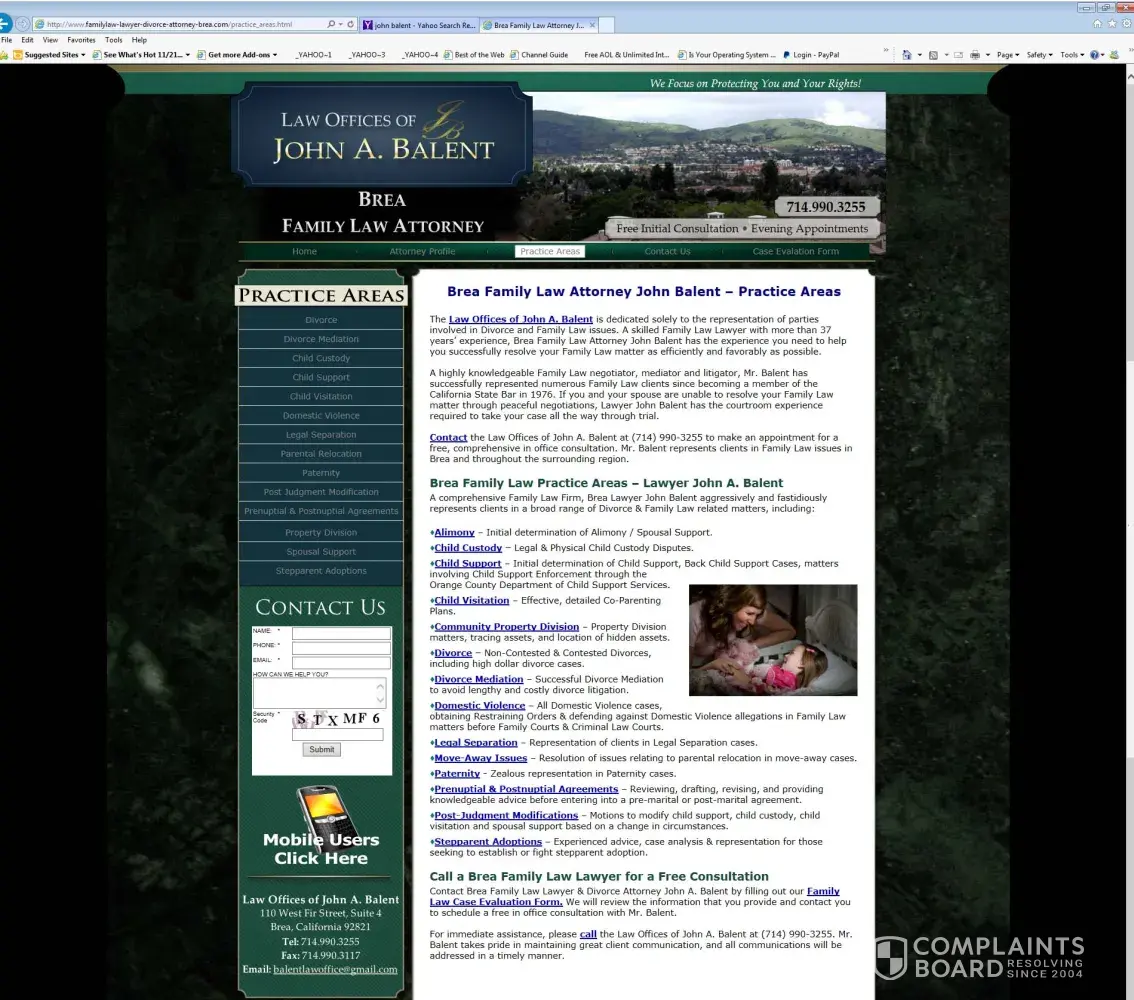Select Divorce in Practice Areas sidebar
Image resolution: width=1134 pixels, height=1000 pixels.
(321, 320)
